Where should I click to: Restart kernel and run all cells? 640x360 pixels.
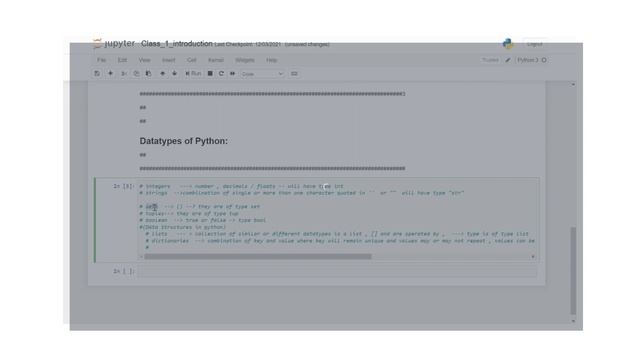[x=233, y=73]
